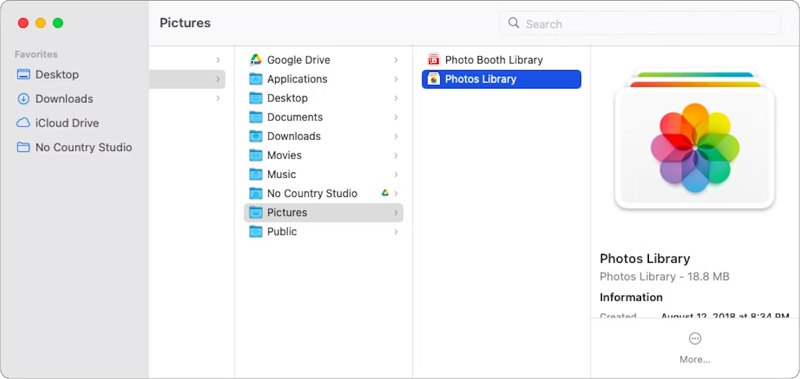Screen dimensions: 800x379
Task: Click the Google Drive icon in column
Action: point(256,60)
